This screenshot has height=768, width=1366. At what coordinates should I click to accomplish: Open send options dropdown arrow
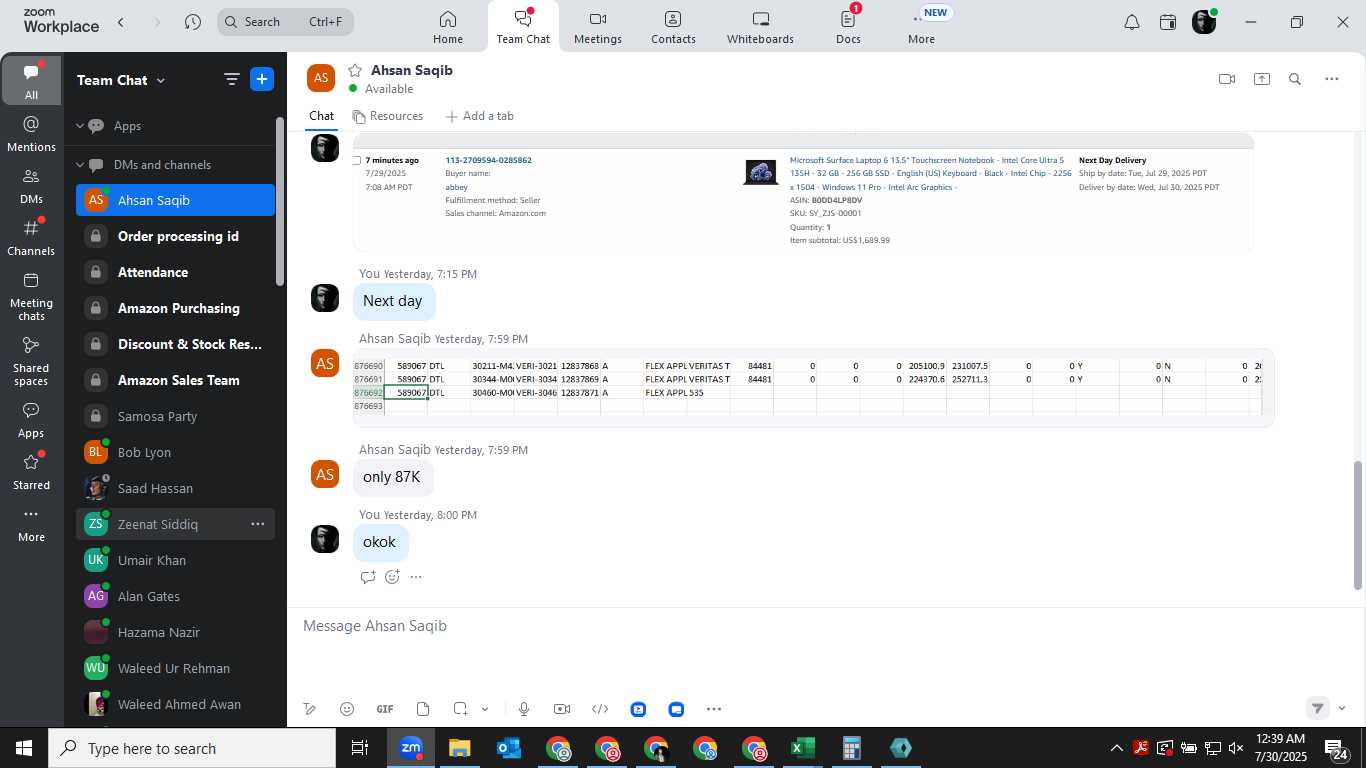[x=1342, y=708]
